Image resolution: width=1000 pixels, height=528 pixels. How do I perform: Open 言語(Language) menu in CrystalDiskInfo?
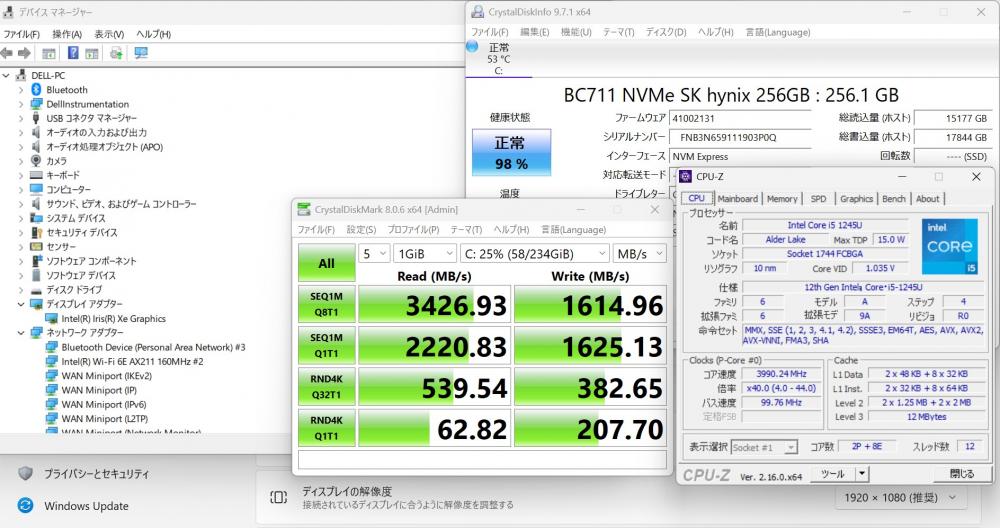[778, 32]
